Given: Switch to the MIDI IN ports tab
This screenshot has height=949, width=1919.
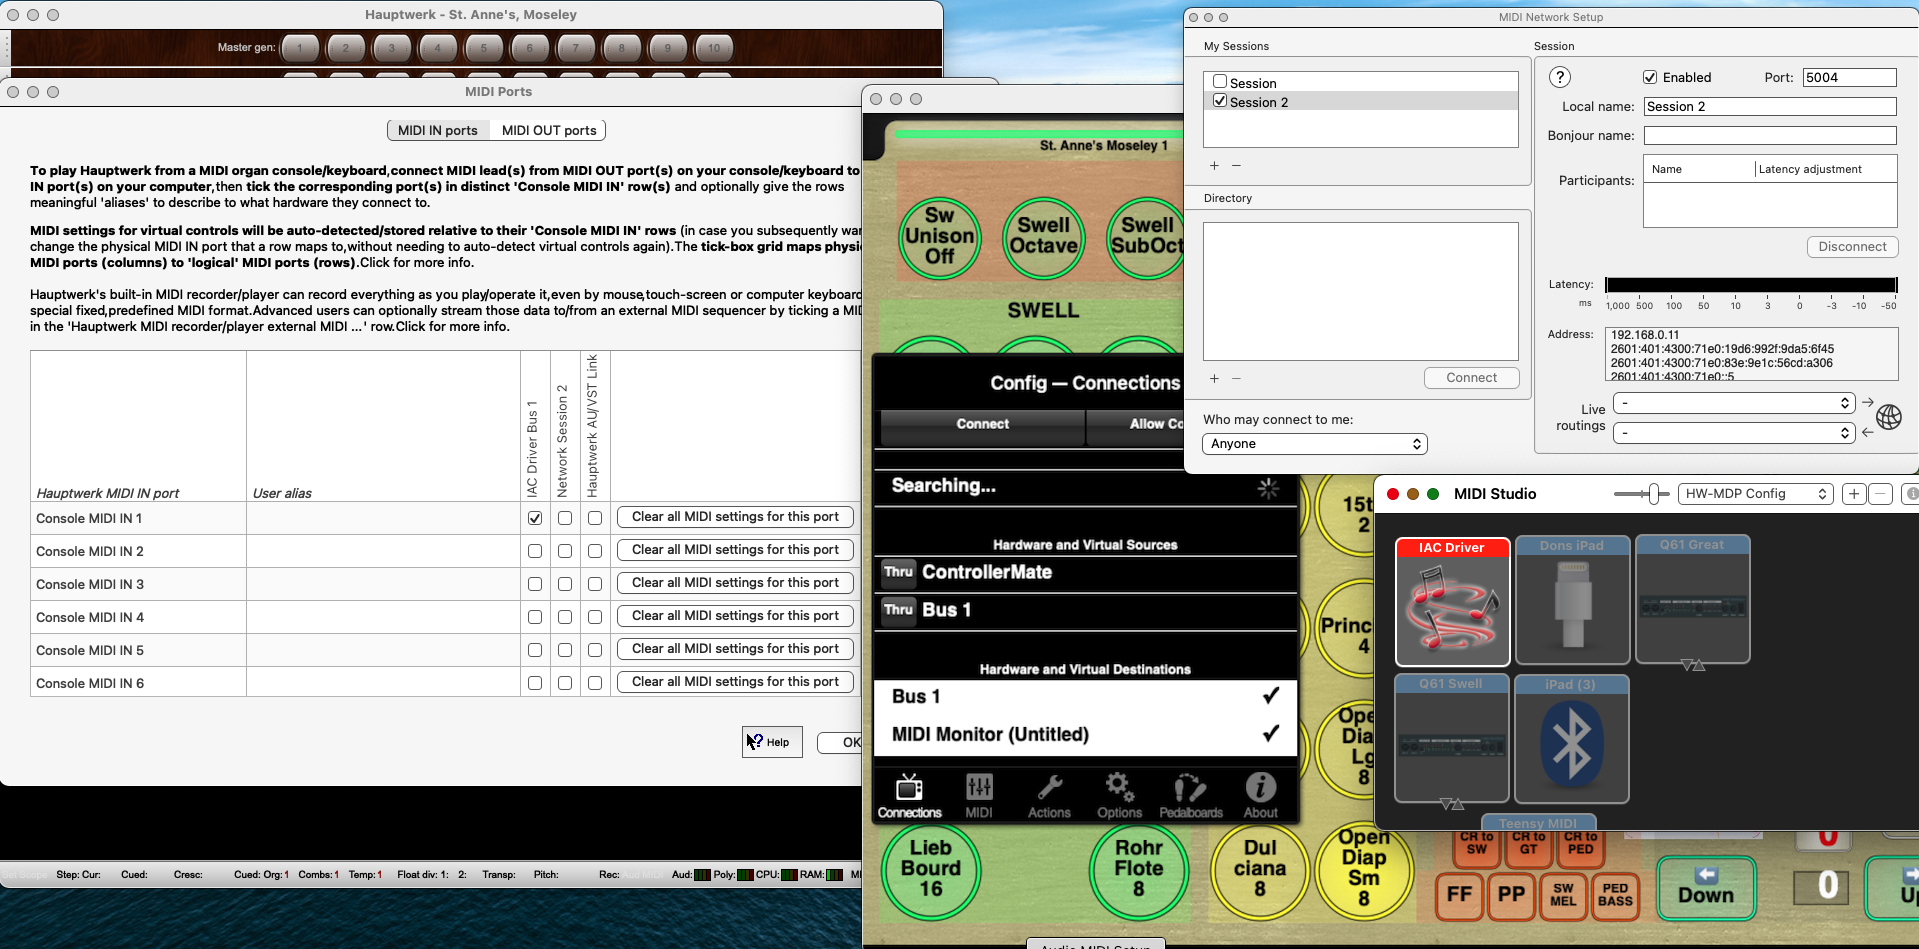Looking at the screenshot, I should (438, 130).
